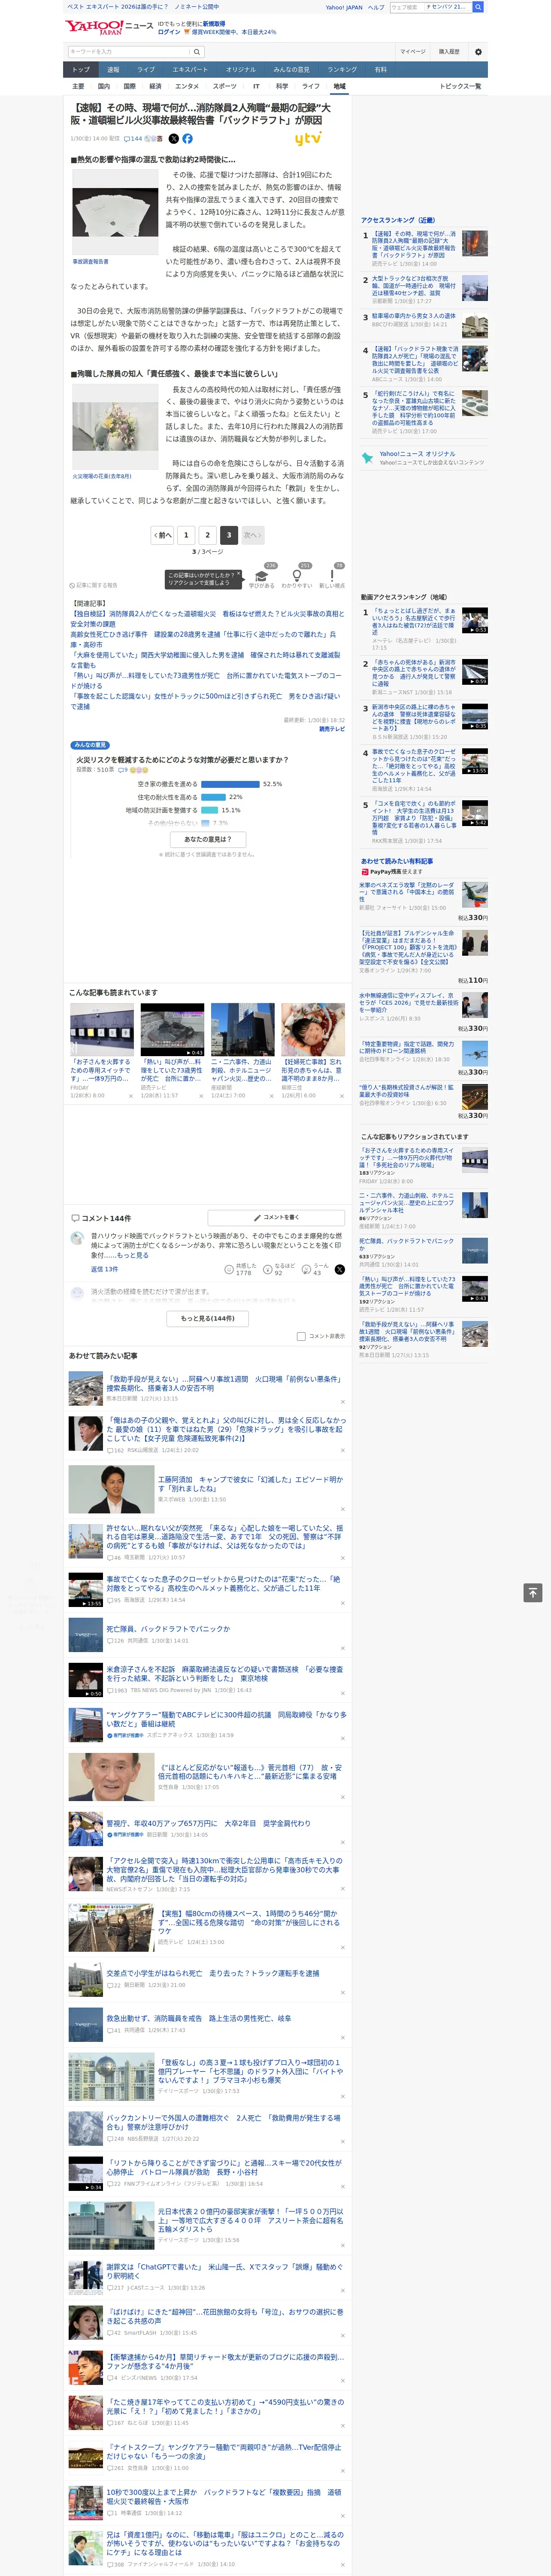Image resolution: width=551 pixels, height=2576 pixels.
Task: Open the ランキング navigation tab
Action: click(x=342, y=70)
